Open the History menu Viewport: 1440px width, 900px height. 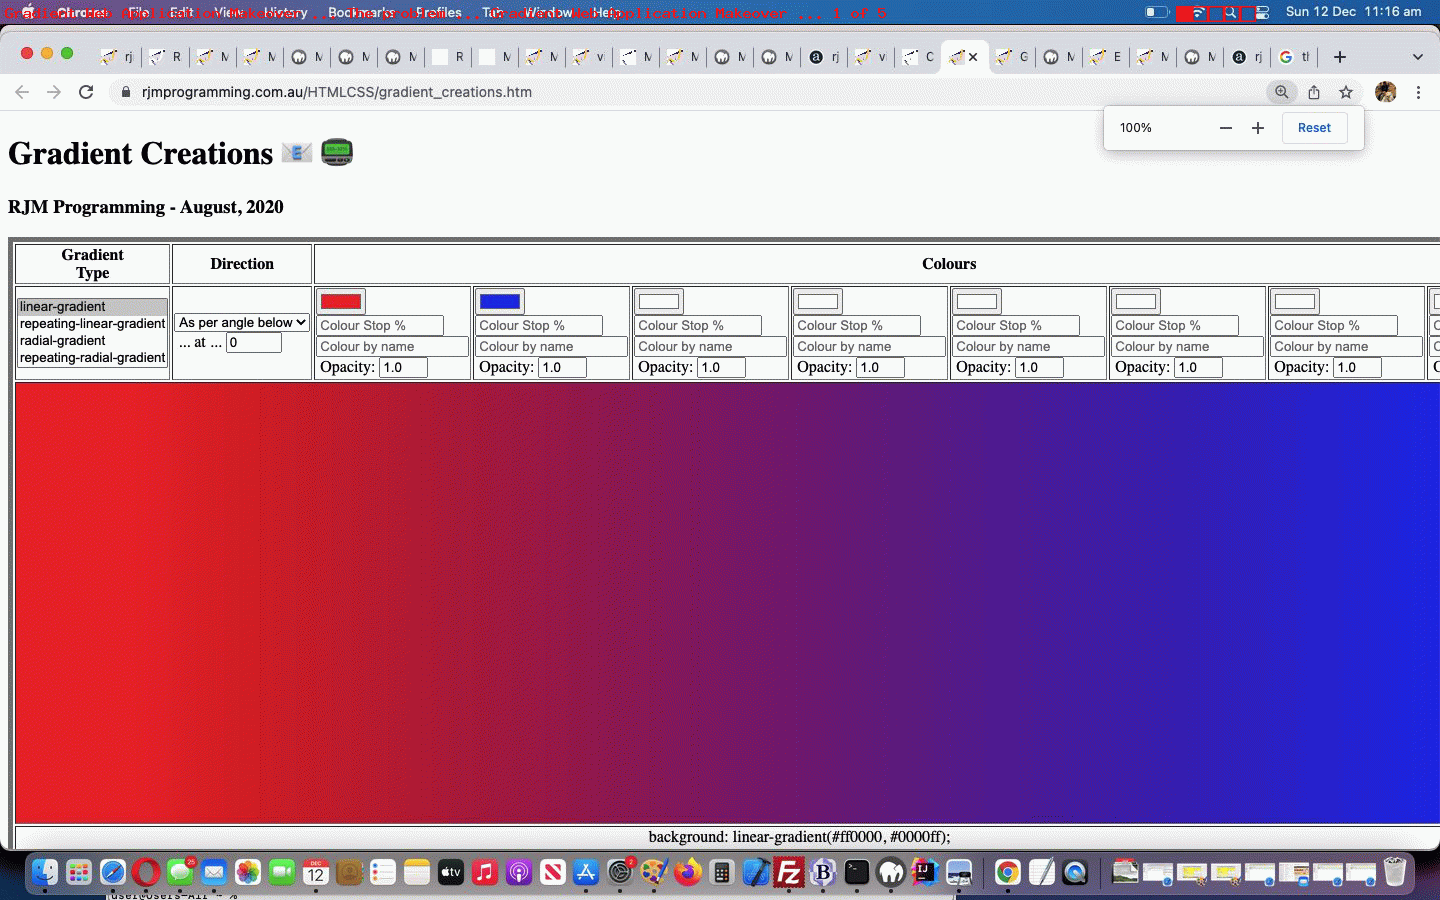(285, 12)
